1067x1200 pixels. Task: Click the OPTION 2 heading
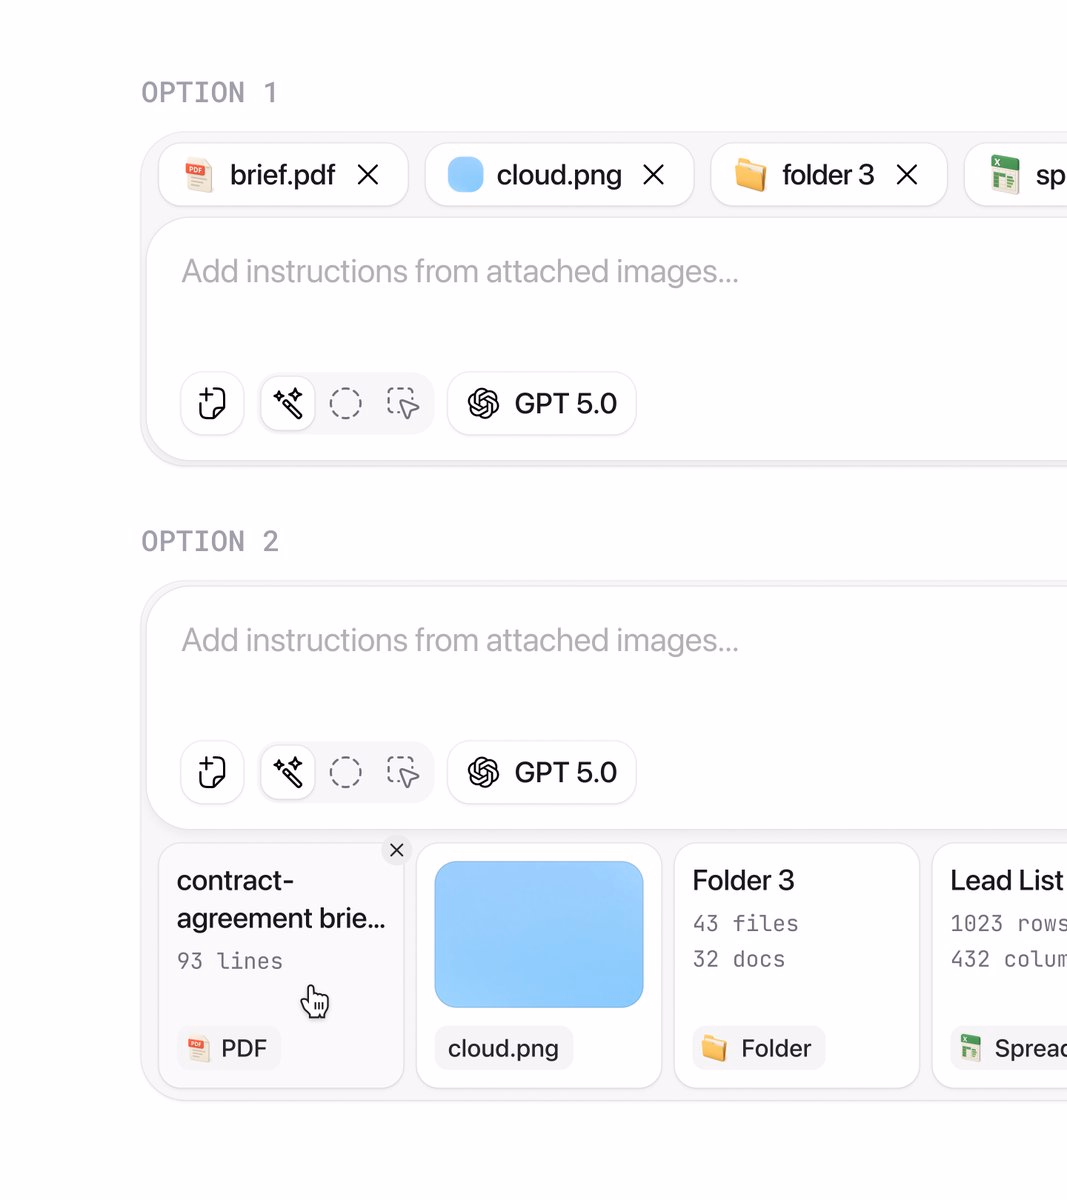(210, 542)
